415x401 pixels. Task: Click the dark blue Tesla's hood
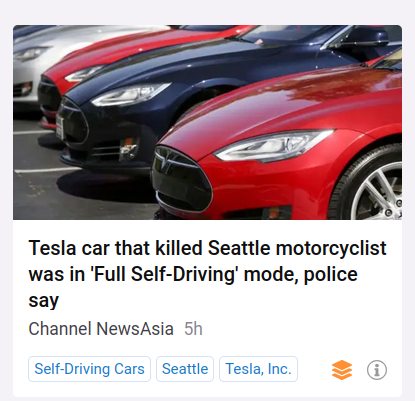187,63
